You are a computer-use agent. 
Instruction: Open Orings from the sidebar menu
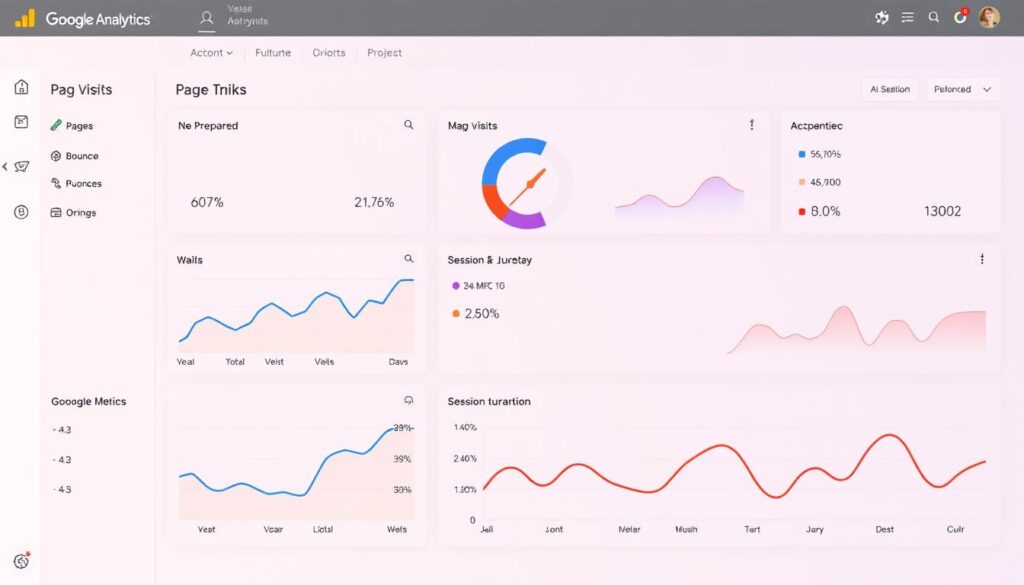pos(82,212)
